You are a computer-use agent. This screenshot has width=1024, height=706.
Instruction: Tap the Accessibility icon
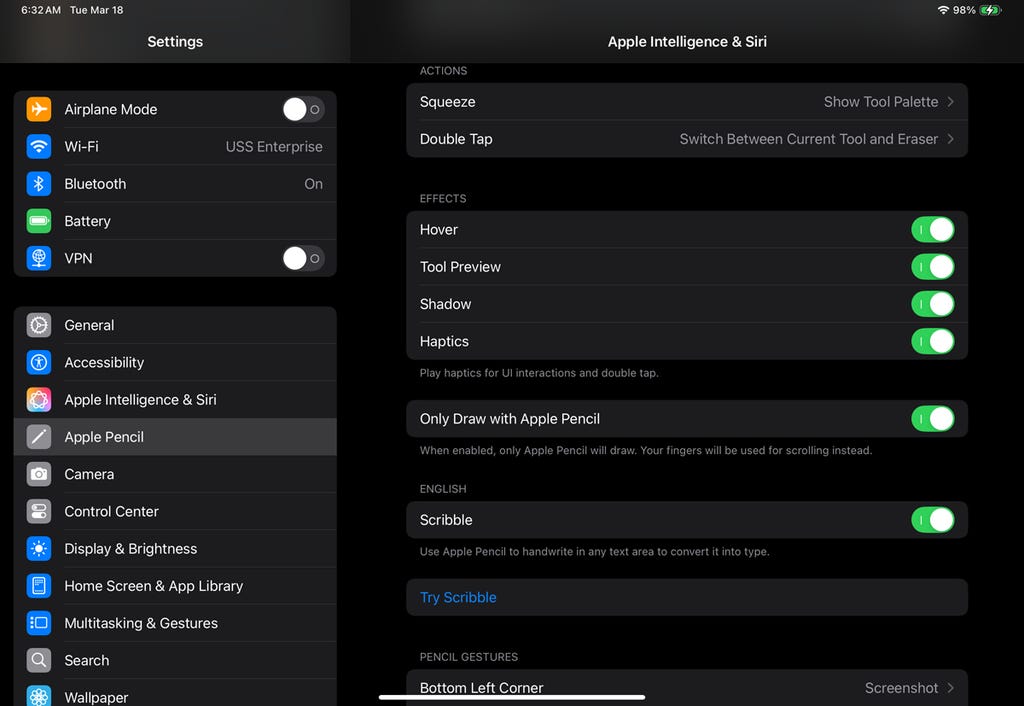pos(39,362)
